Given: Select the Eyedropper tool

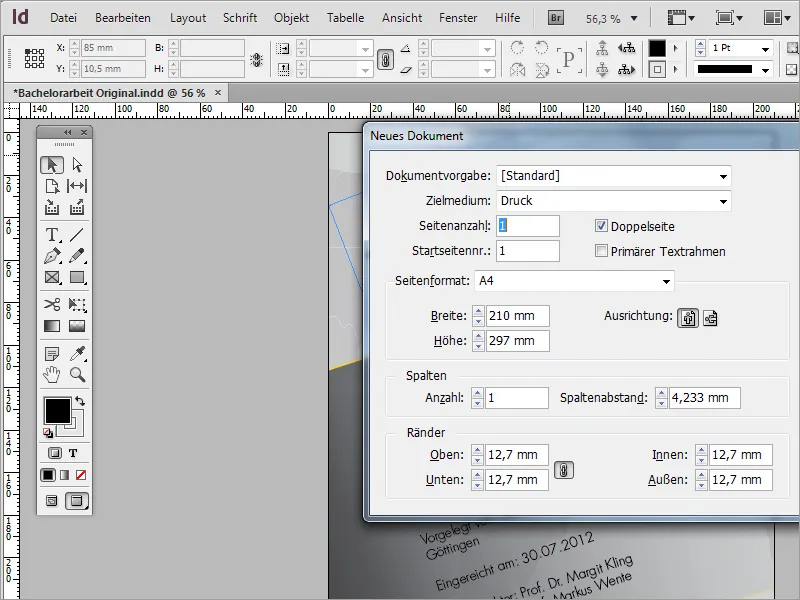Looking at the screenshot, I should [77, 353].
